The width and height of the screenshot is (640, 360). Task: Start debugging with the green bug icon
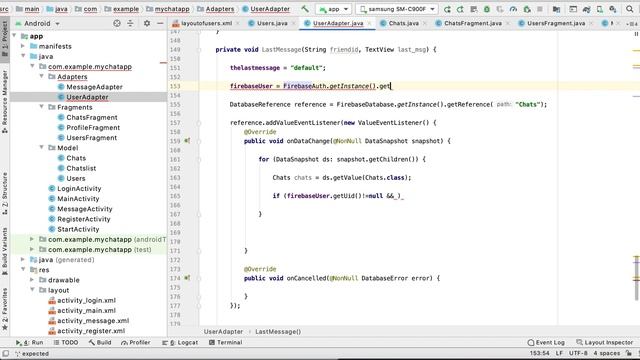[487, 9]
